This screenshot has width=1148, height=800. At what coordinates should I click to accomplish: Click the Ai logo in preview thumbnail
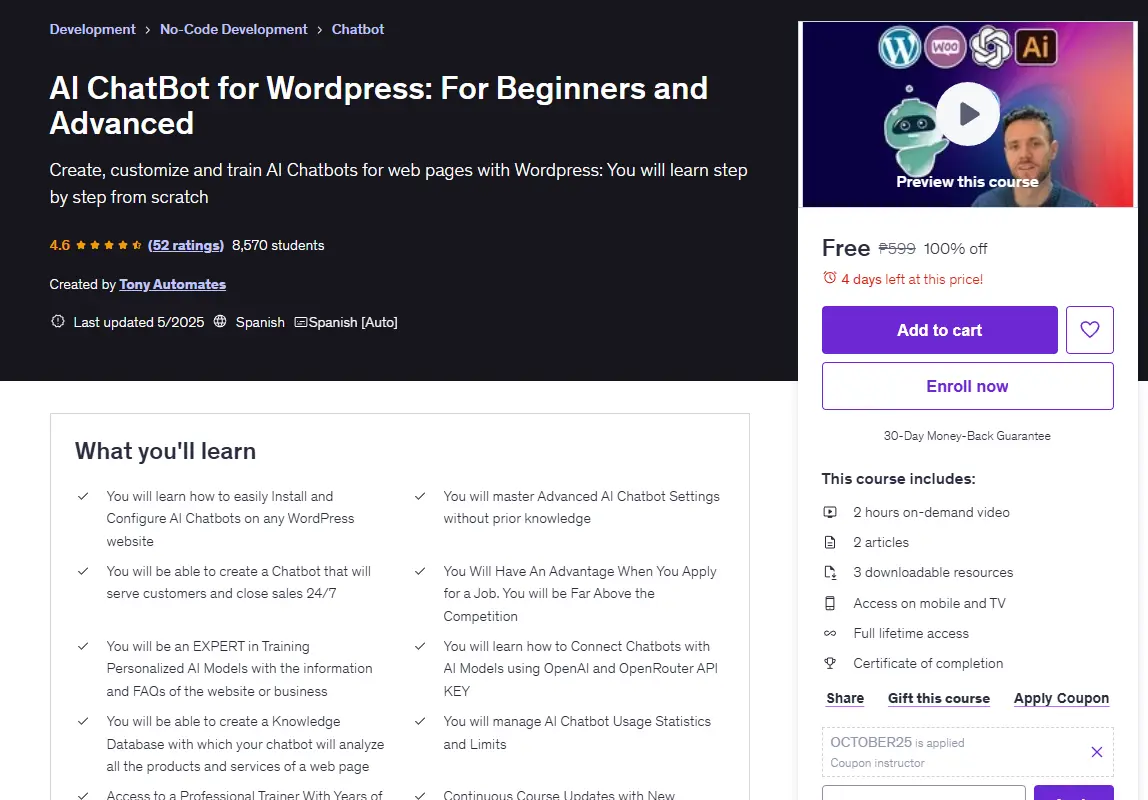(x=1035, y=47)
